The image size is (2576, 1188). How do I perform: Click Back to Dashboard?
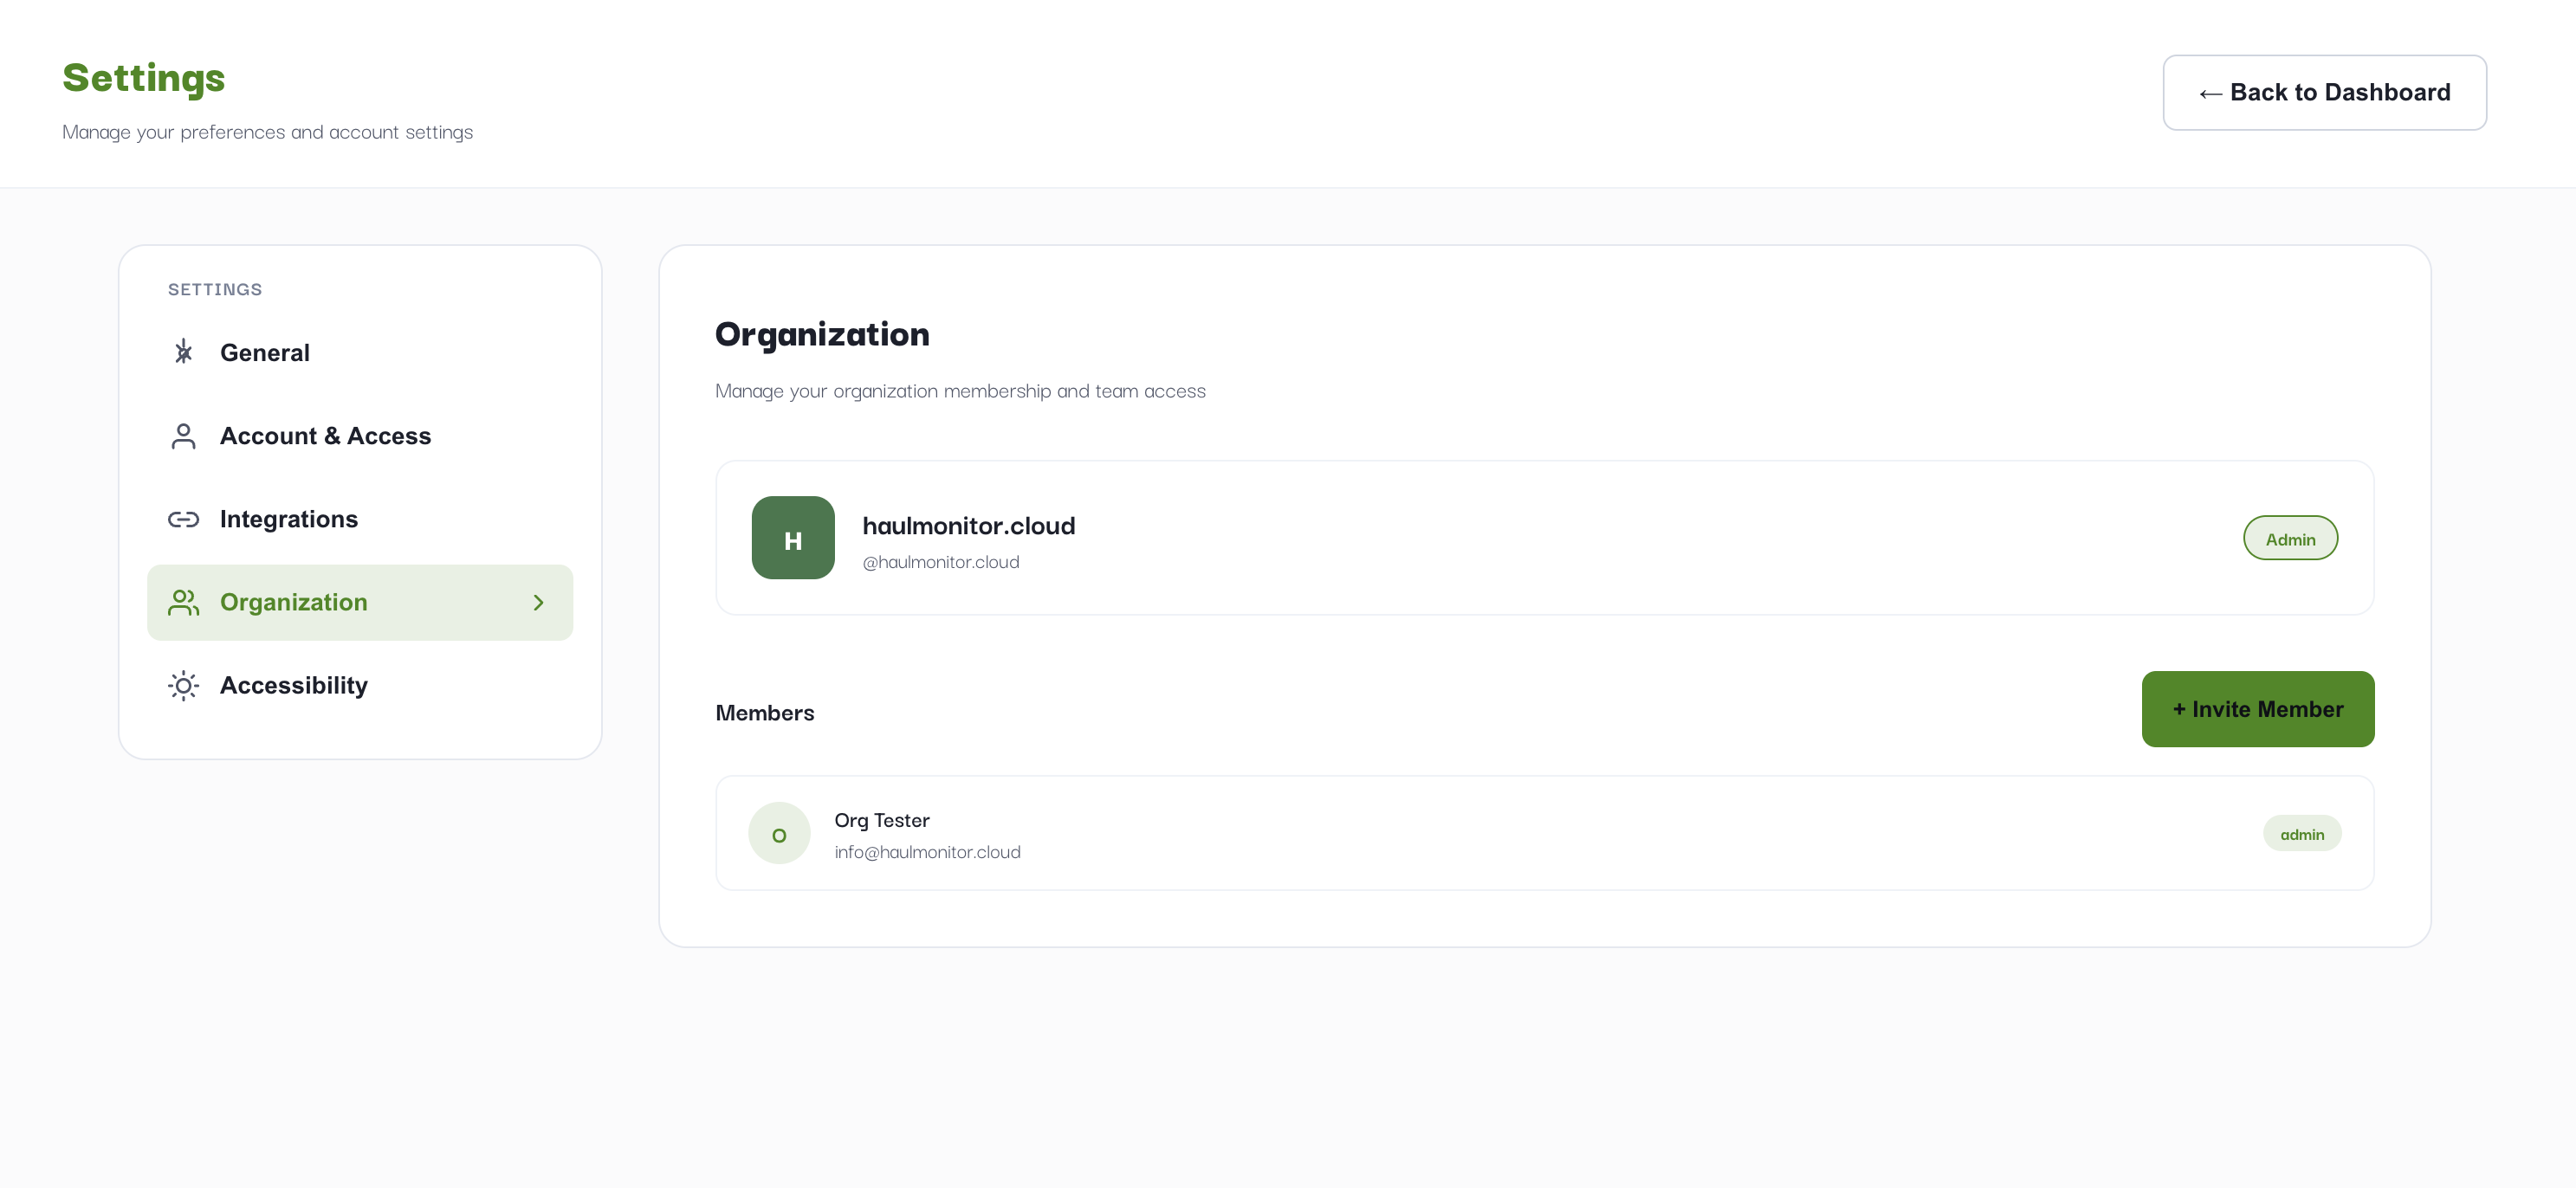point(2324,92)
